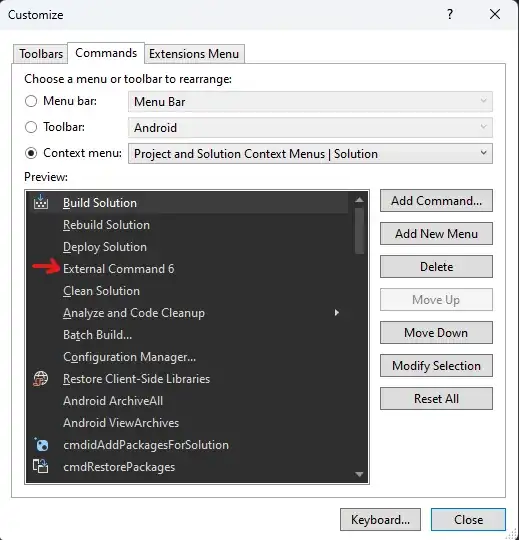The height and width of the screenshot is (540, 519).
Task: Click the preview list scroll down arrow
Action: click(x=359, y=475)
